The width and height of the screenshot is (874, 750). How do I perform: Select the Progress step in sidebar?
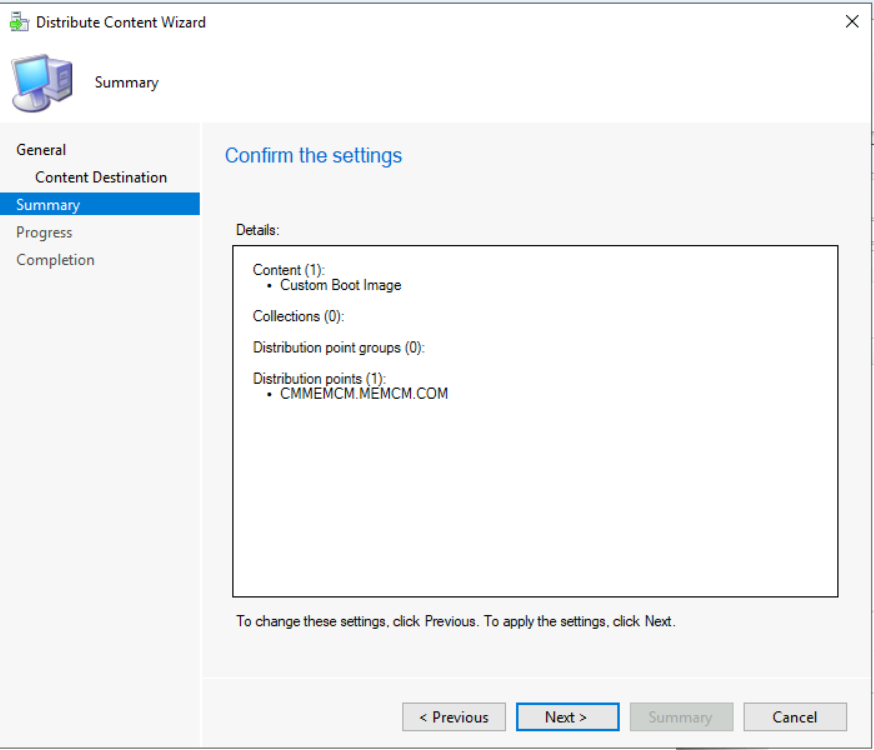coord(44,232)
